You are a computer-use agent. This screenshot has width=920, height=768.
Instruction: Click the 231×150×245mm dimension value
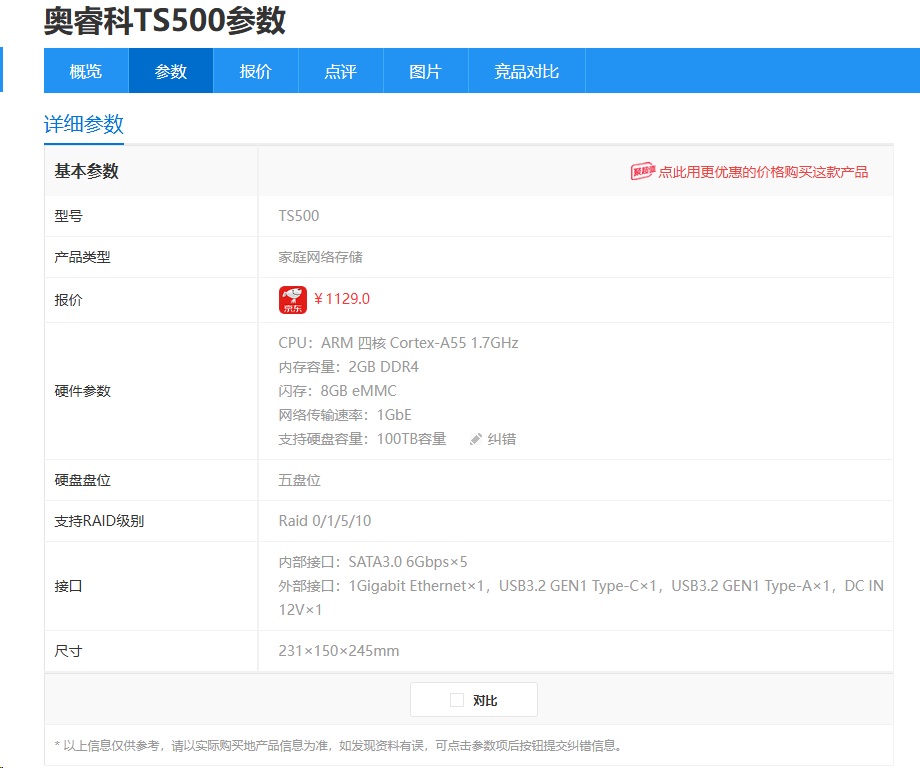(339, 651)
